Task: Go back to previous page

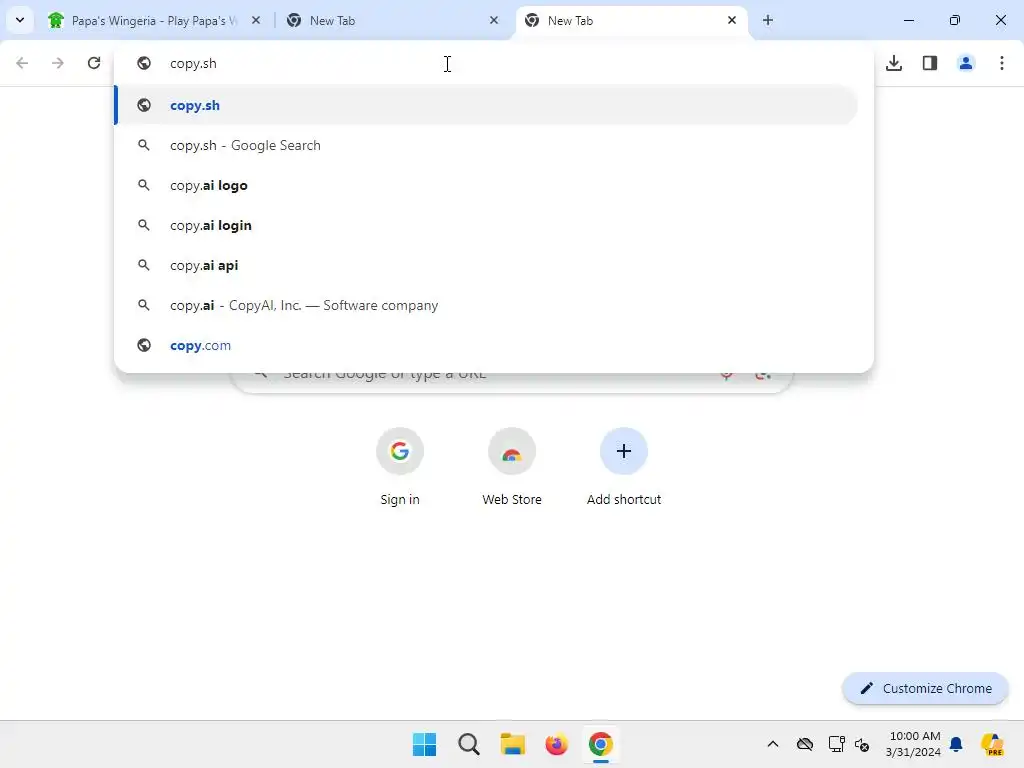Action: (22, 63)
